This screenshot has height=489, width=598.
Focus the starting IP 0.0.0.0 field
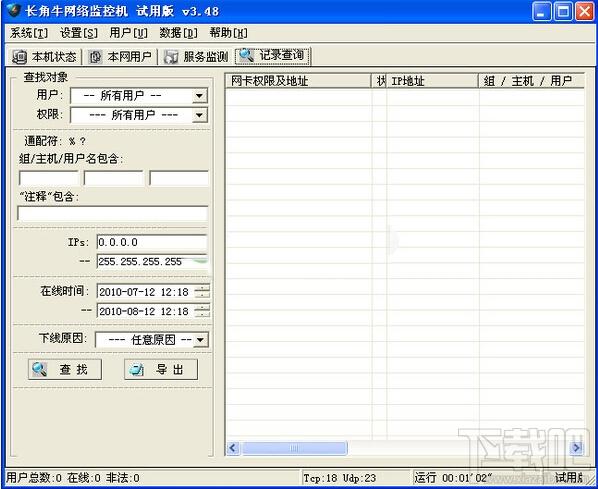pyautogui.click(x=152, y=242)
